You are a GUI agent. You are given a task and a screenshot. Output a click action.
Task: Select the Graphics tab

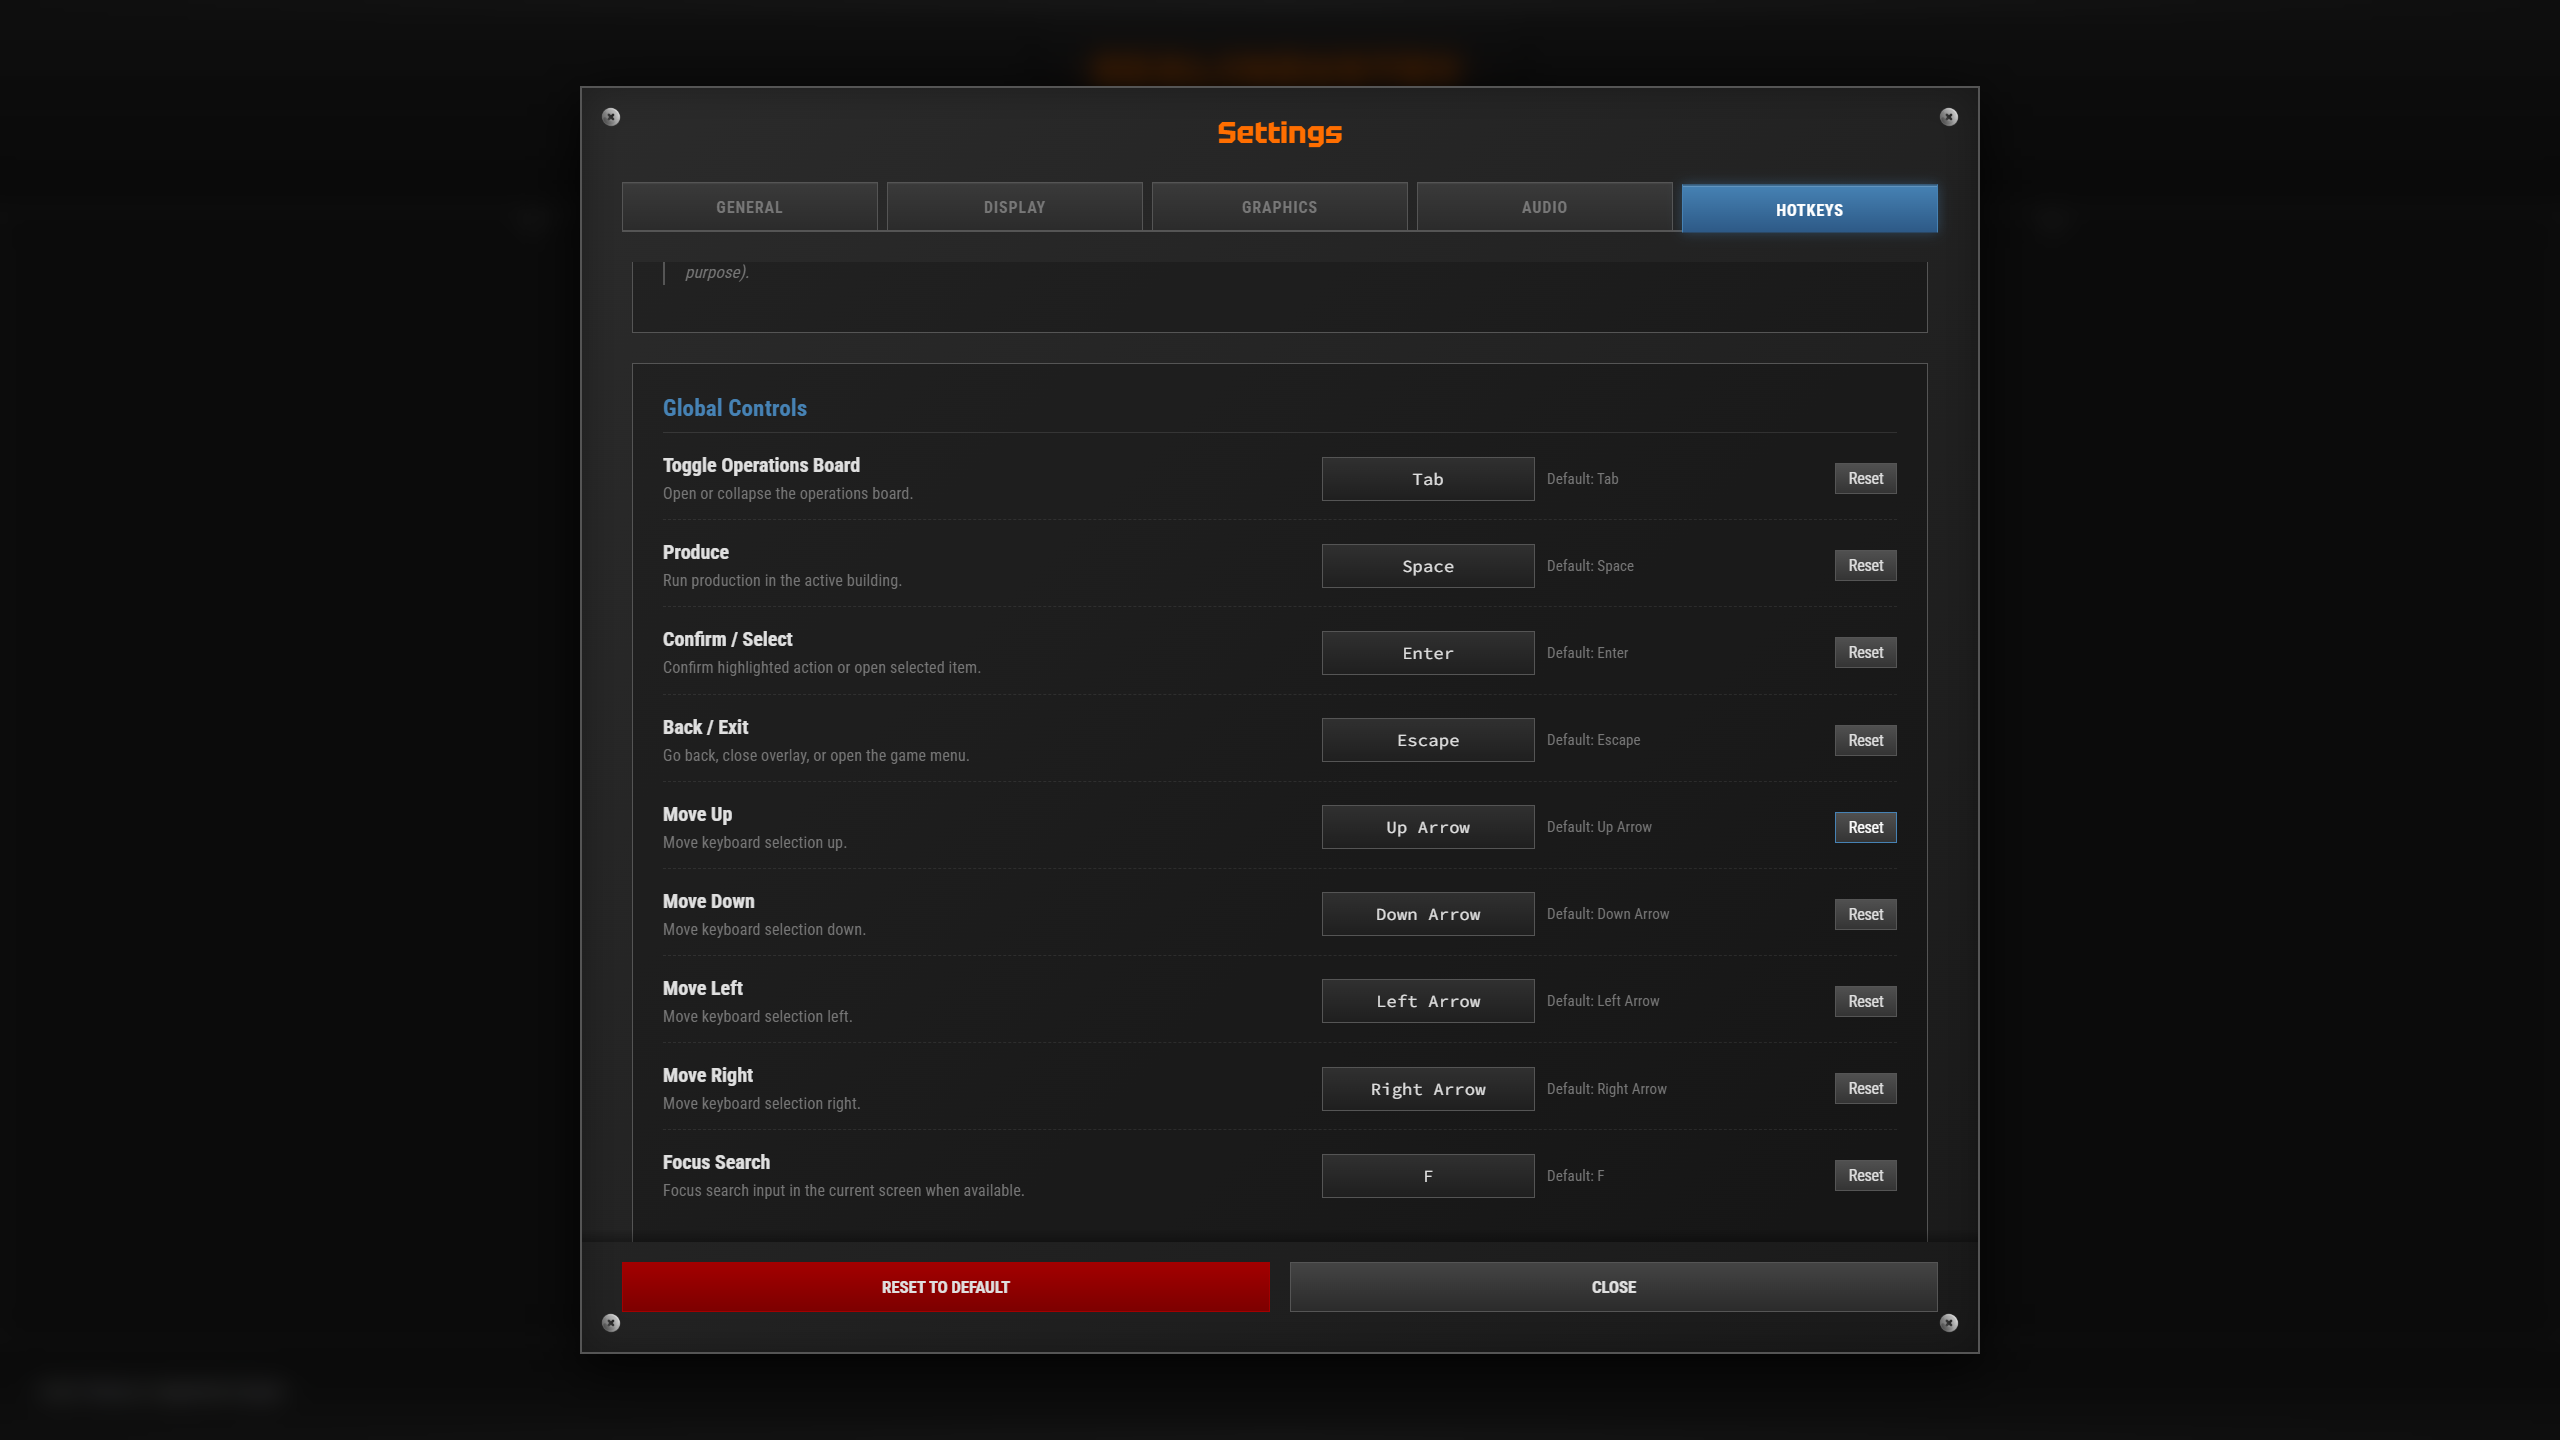pyautogui.click(x=1279, y=207)
